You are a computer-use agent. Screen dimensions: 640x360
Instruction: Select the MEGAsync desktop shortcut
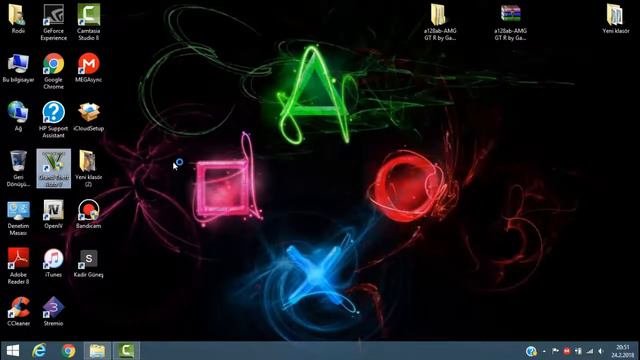click(89, 68)
